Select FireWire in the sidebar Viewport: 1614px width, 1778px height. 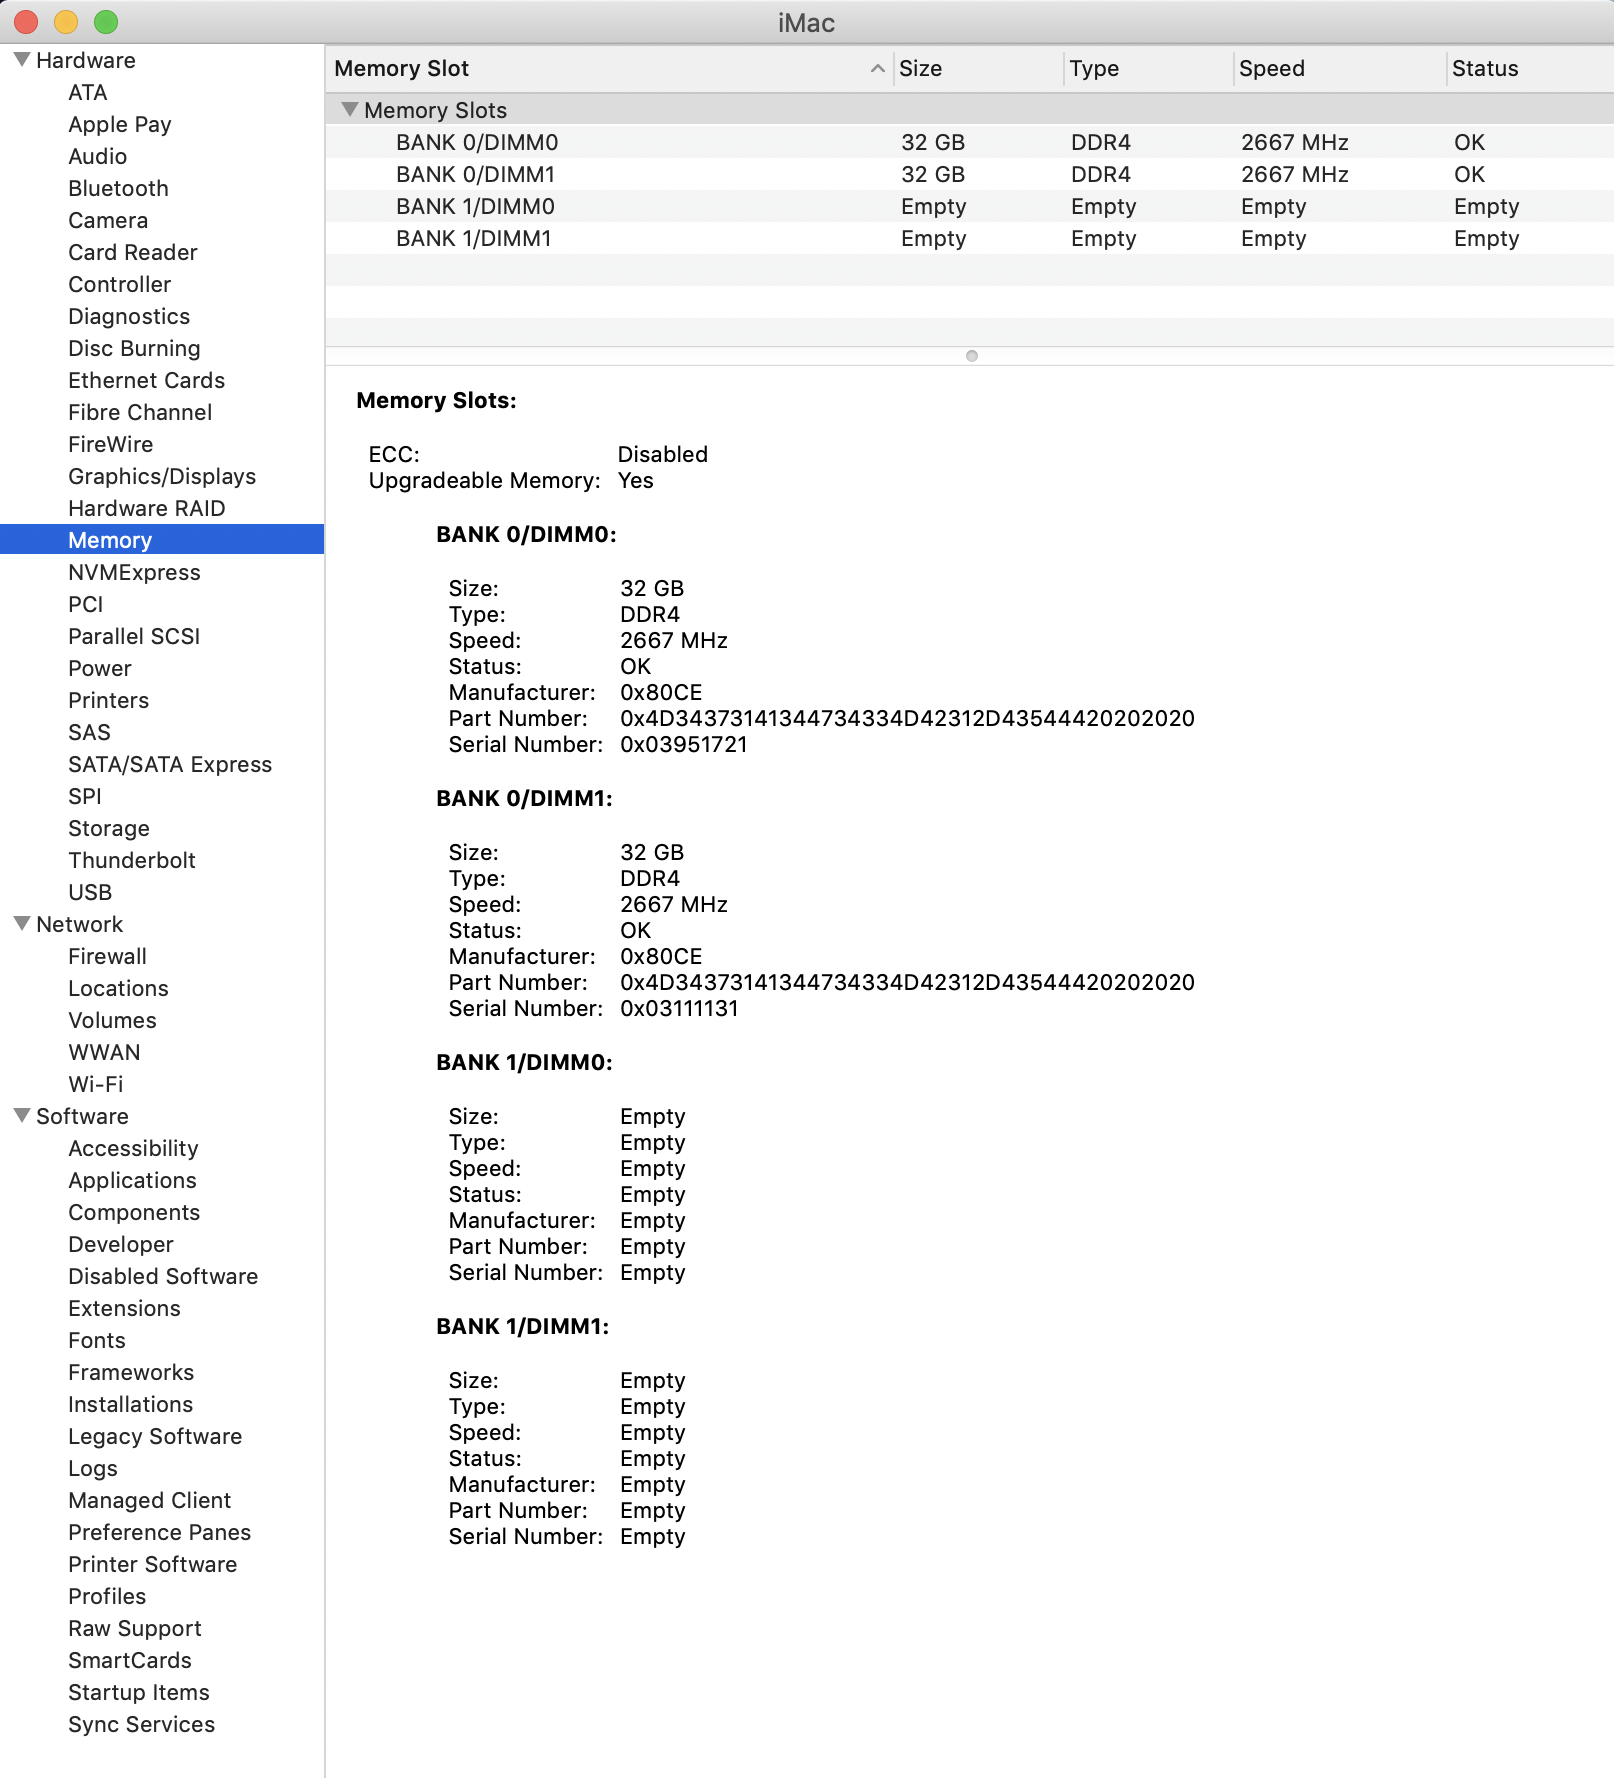point(111,444)
